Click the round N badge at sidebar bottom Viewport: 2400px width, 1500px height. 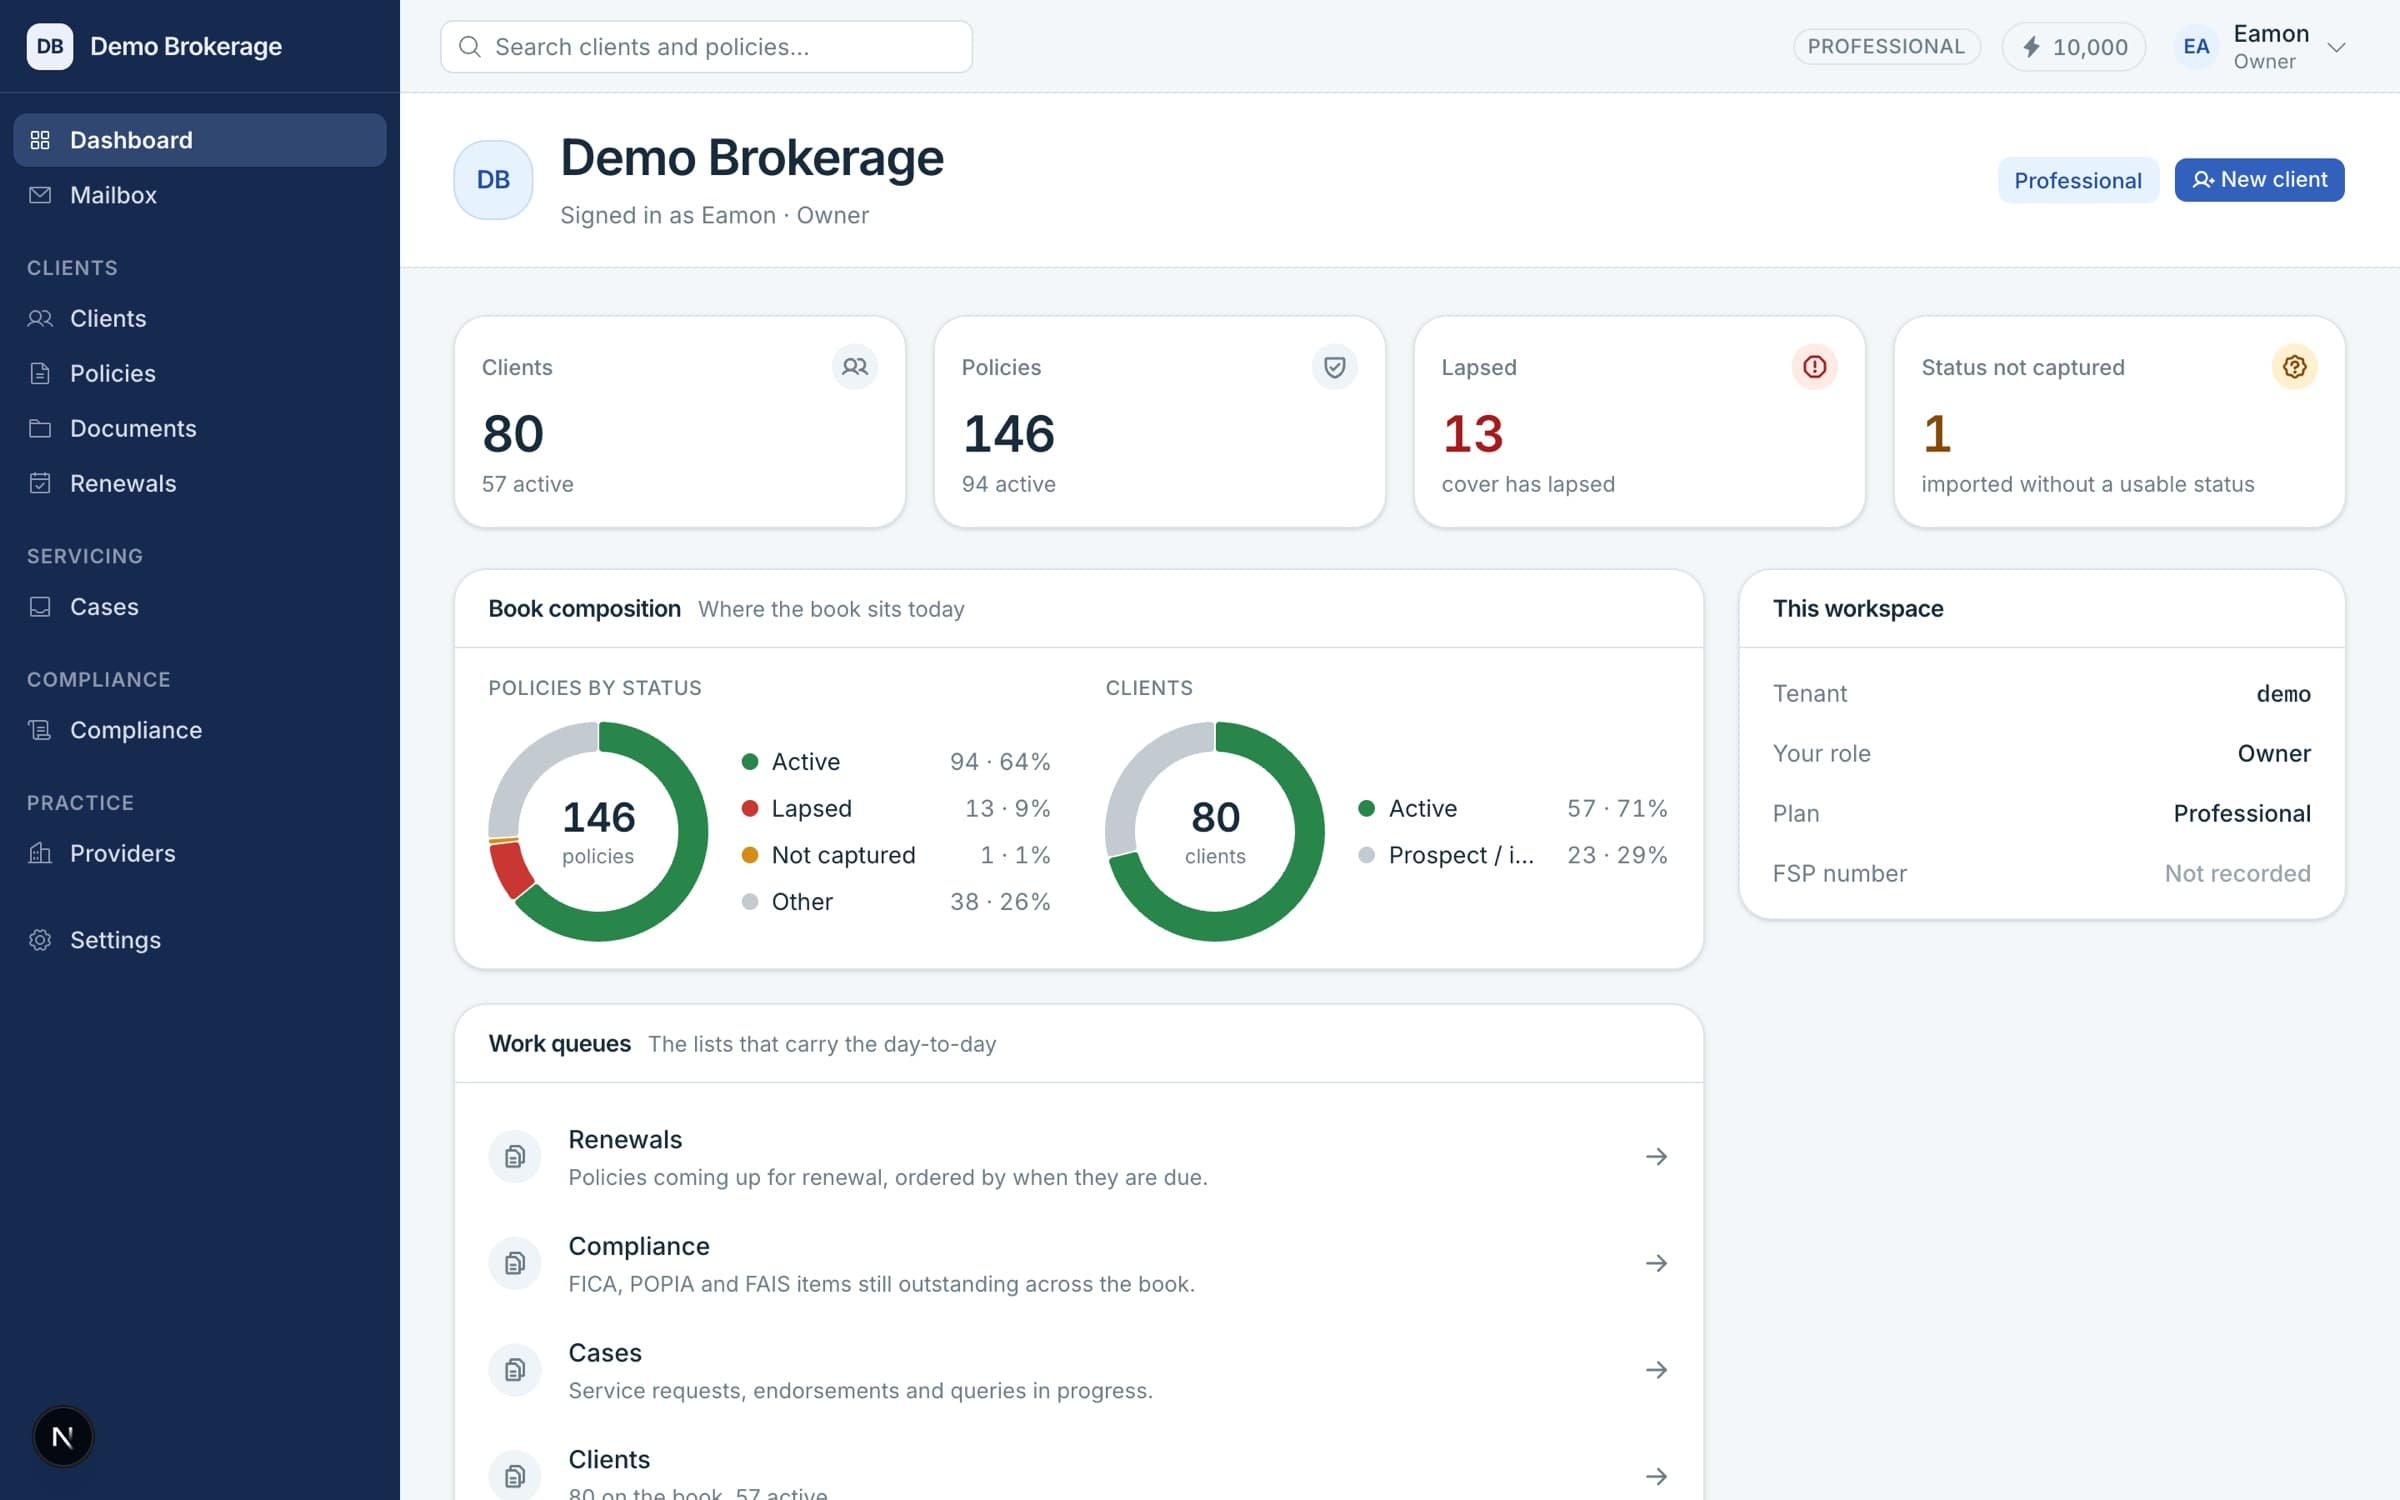coord(63,1437)
